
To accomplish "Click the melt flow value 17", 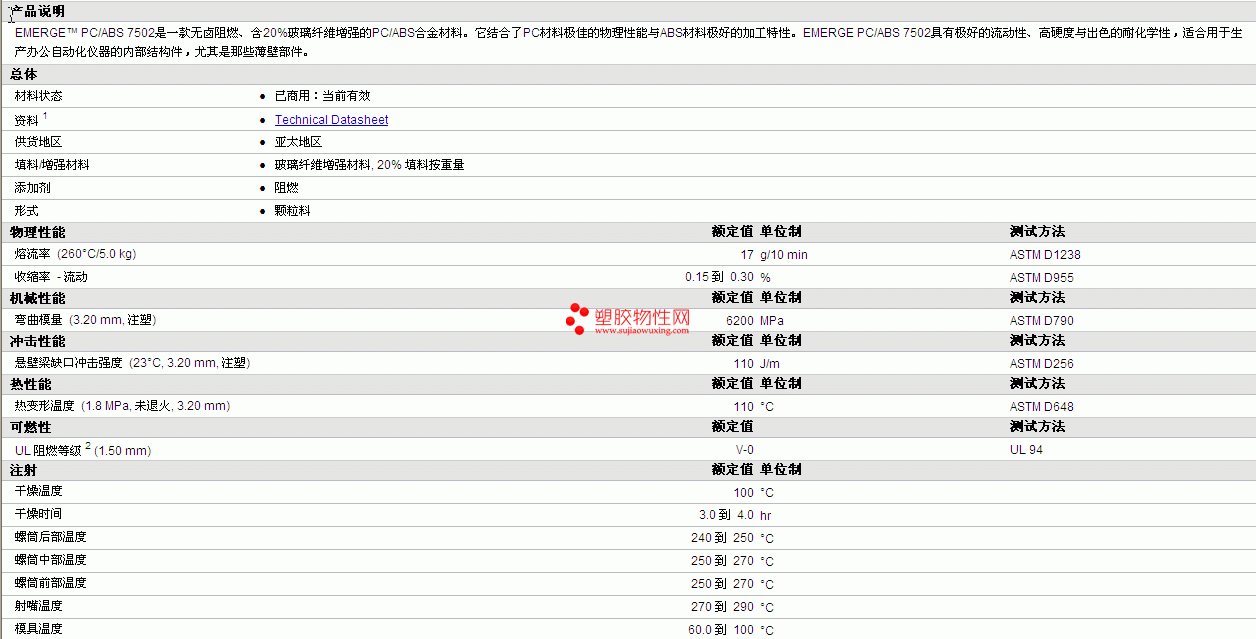I will tap(747, 255).
